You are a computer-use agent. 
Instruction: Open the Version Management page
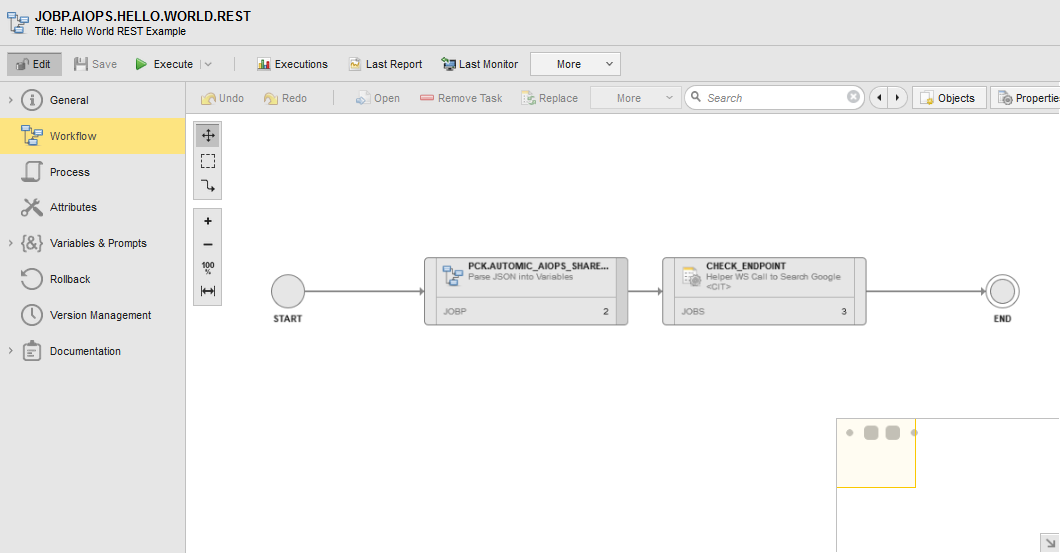coord(100,315)
